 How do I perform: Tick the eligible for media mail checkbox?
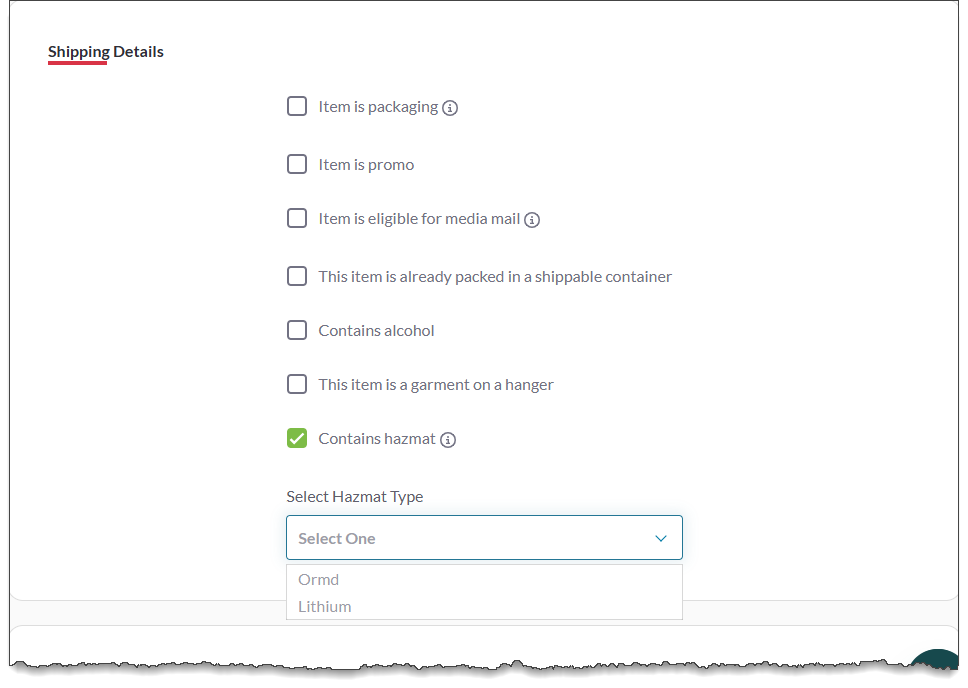297,218
